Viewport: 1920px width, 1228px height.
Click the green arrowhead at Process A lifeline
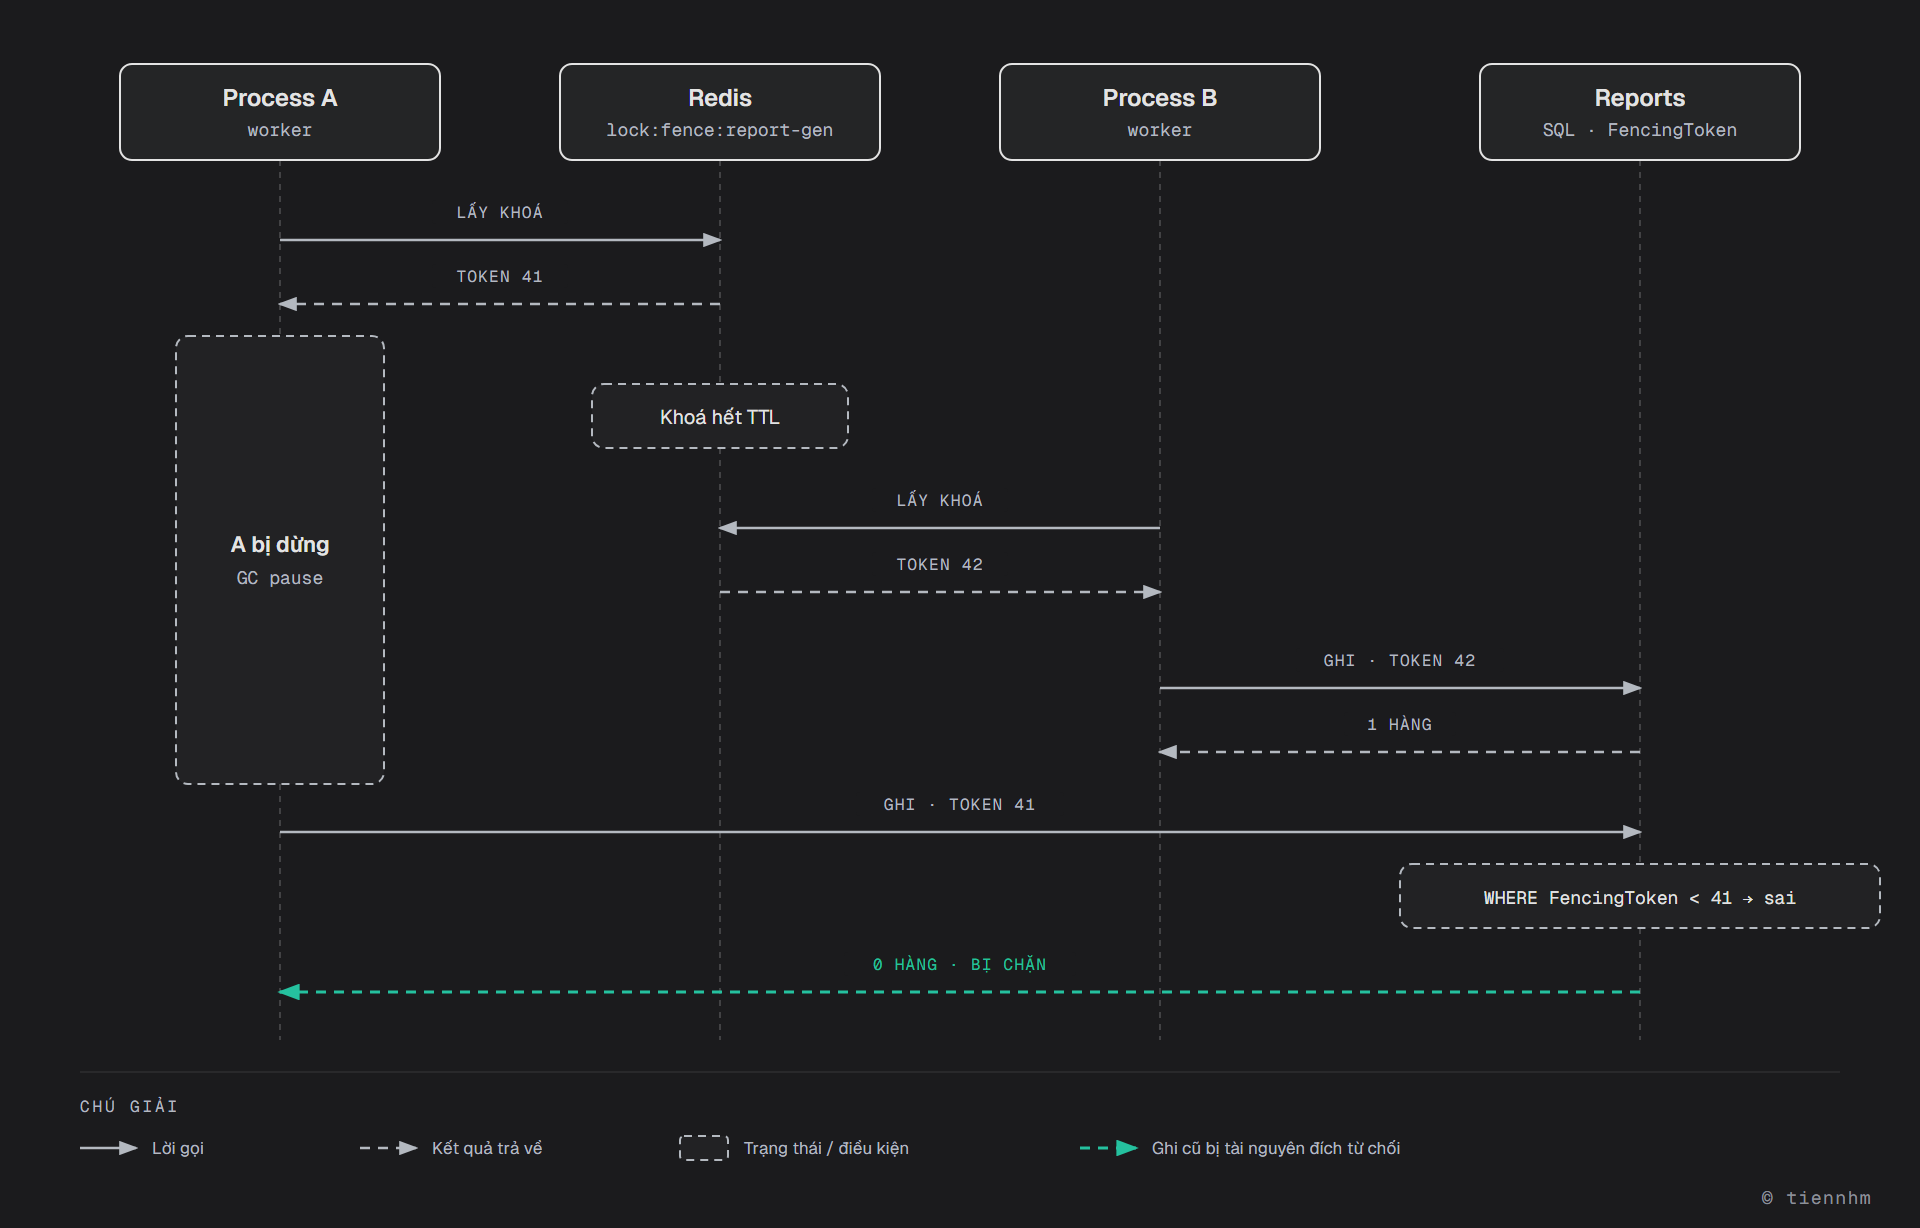290,992
